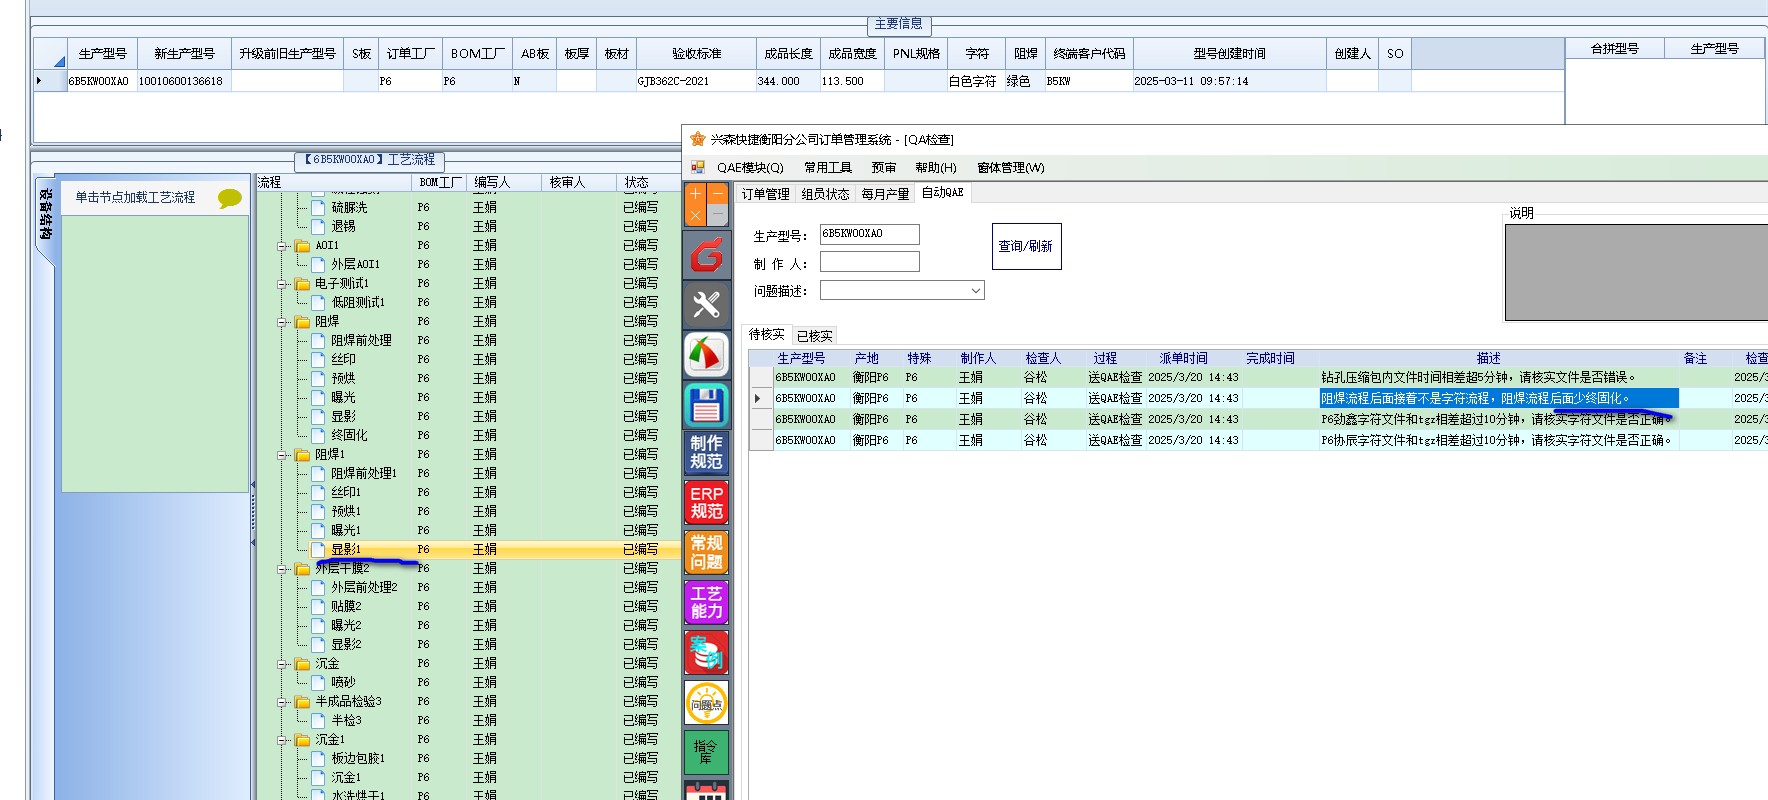Collapse the 沉金 tree node
The height and width of the screenshot is (800, 1768).
coord(282,664)
